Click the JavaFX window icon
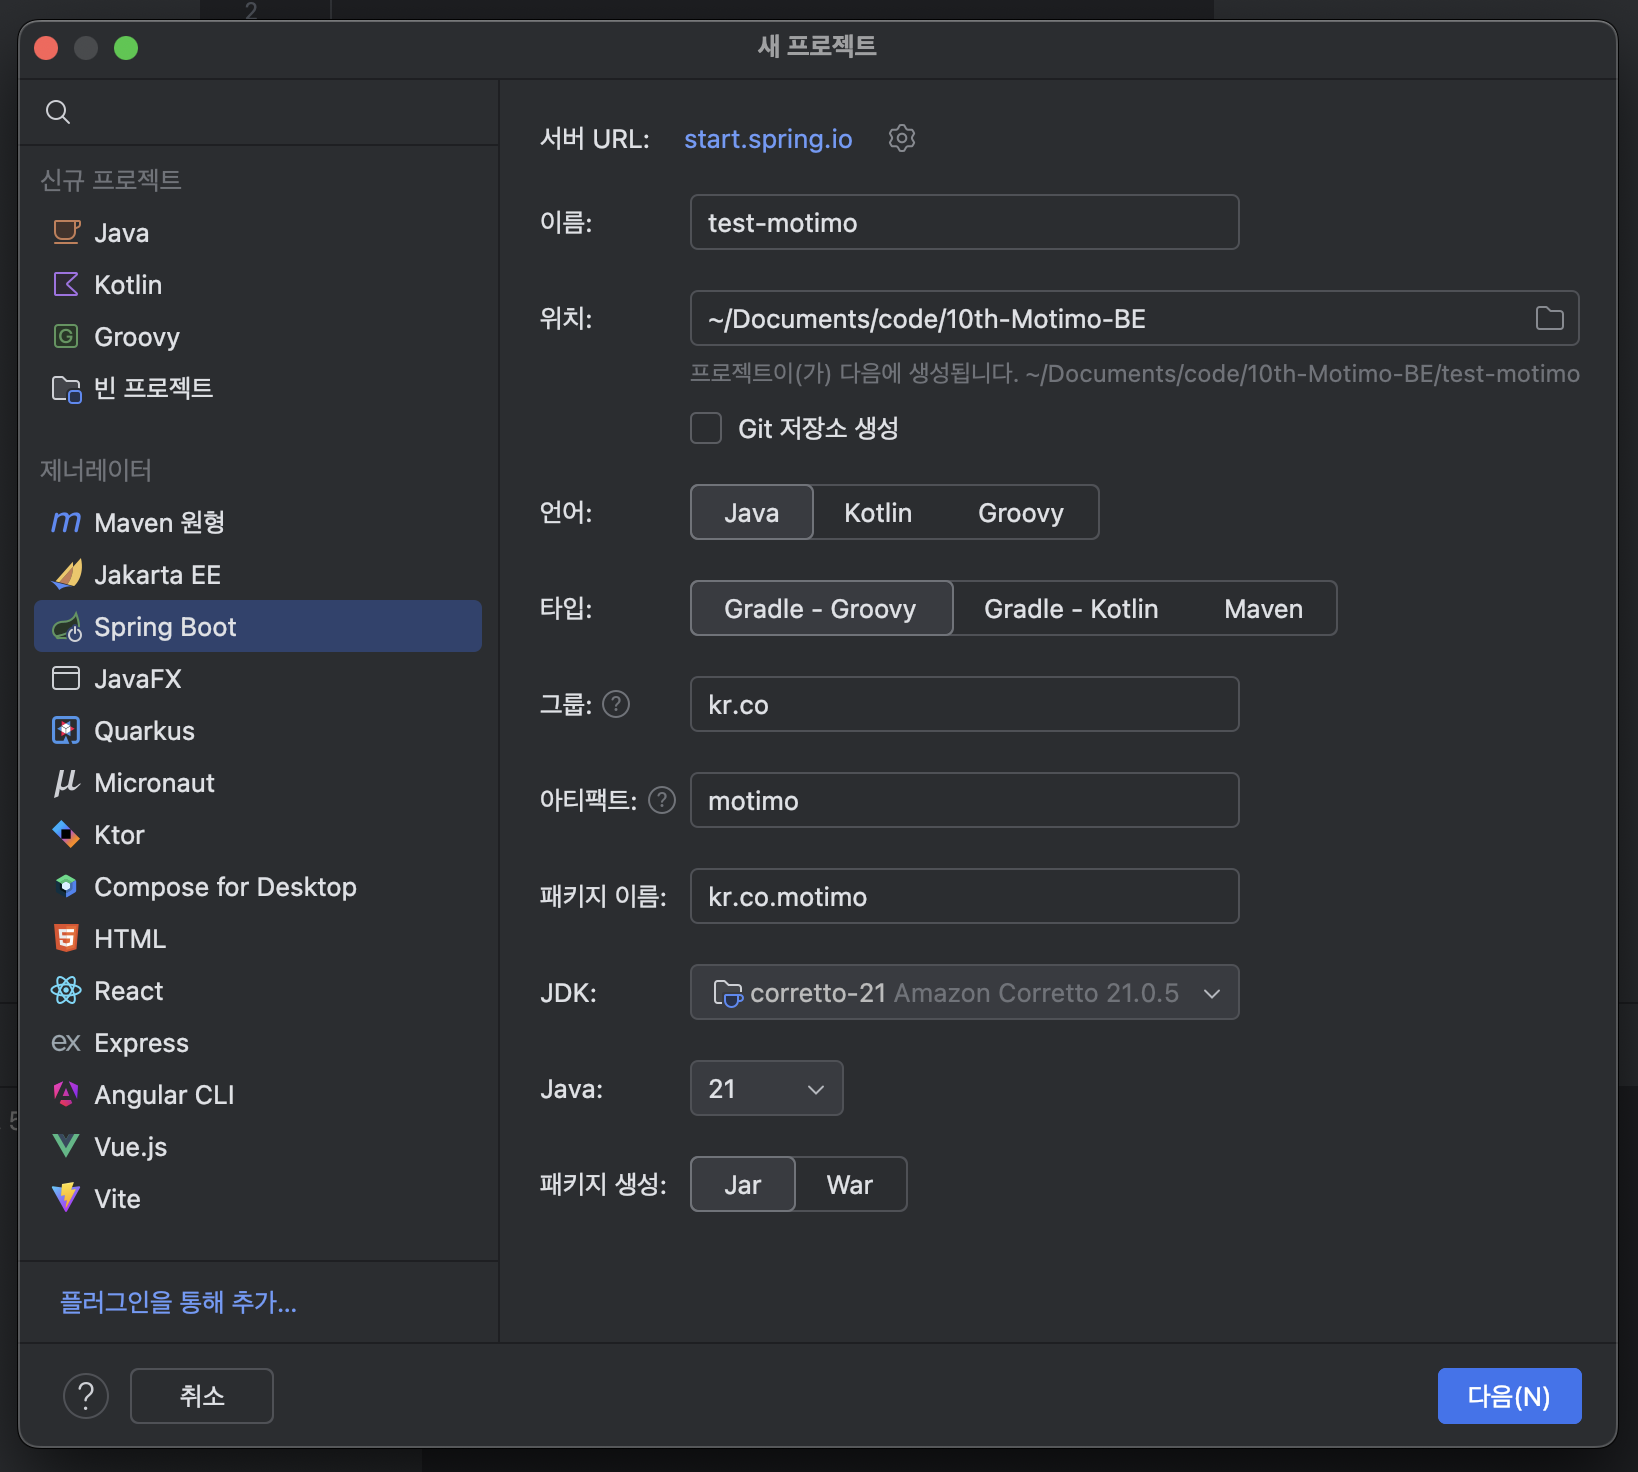 (66, 678)
